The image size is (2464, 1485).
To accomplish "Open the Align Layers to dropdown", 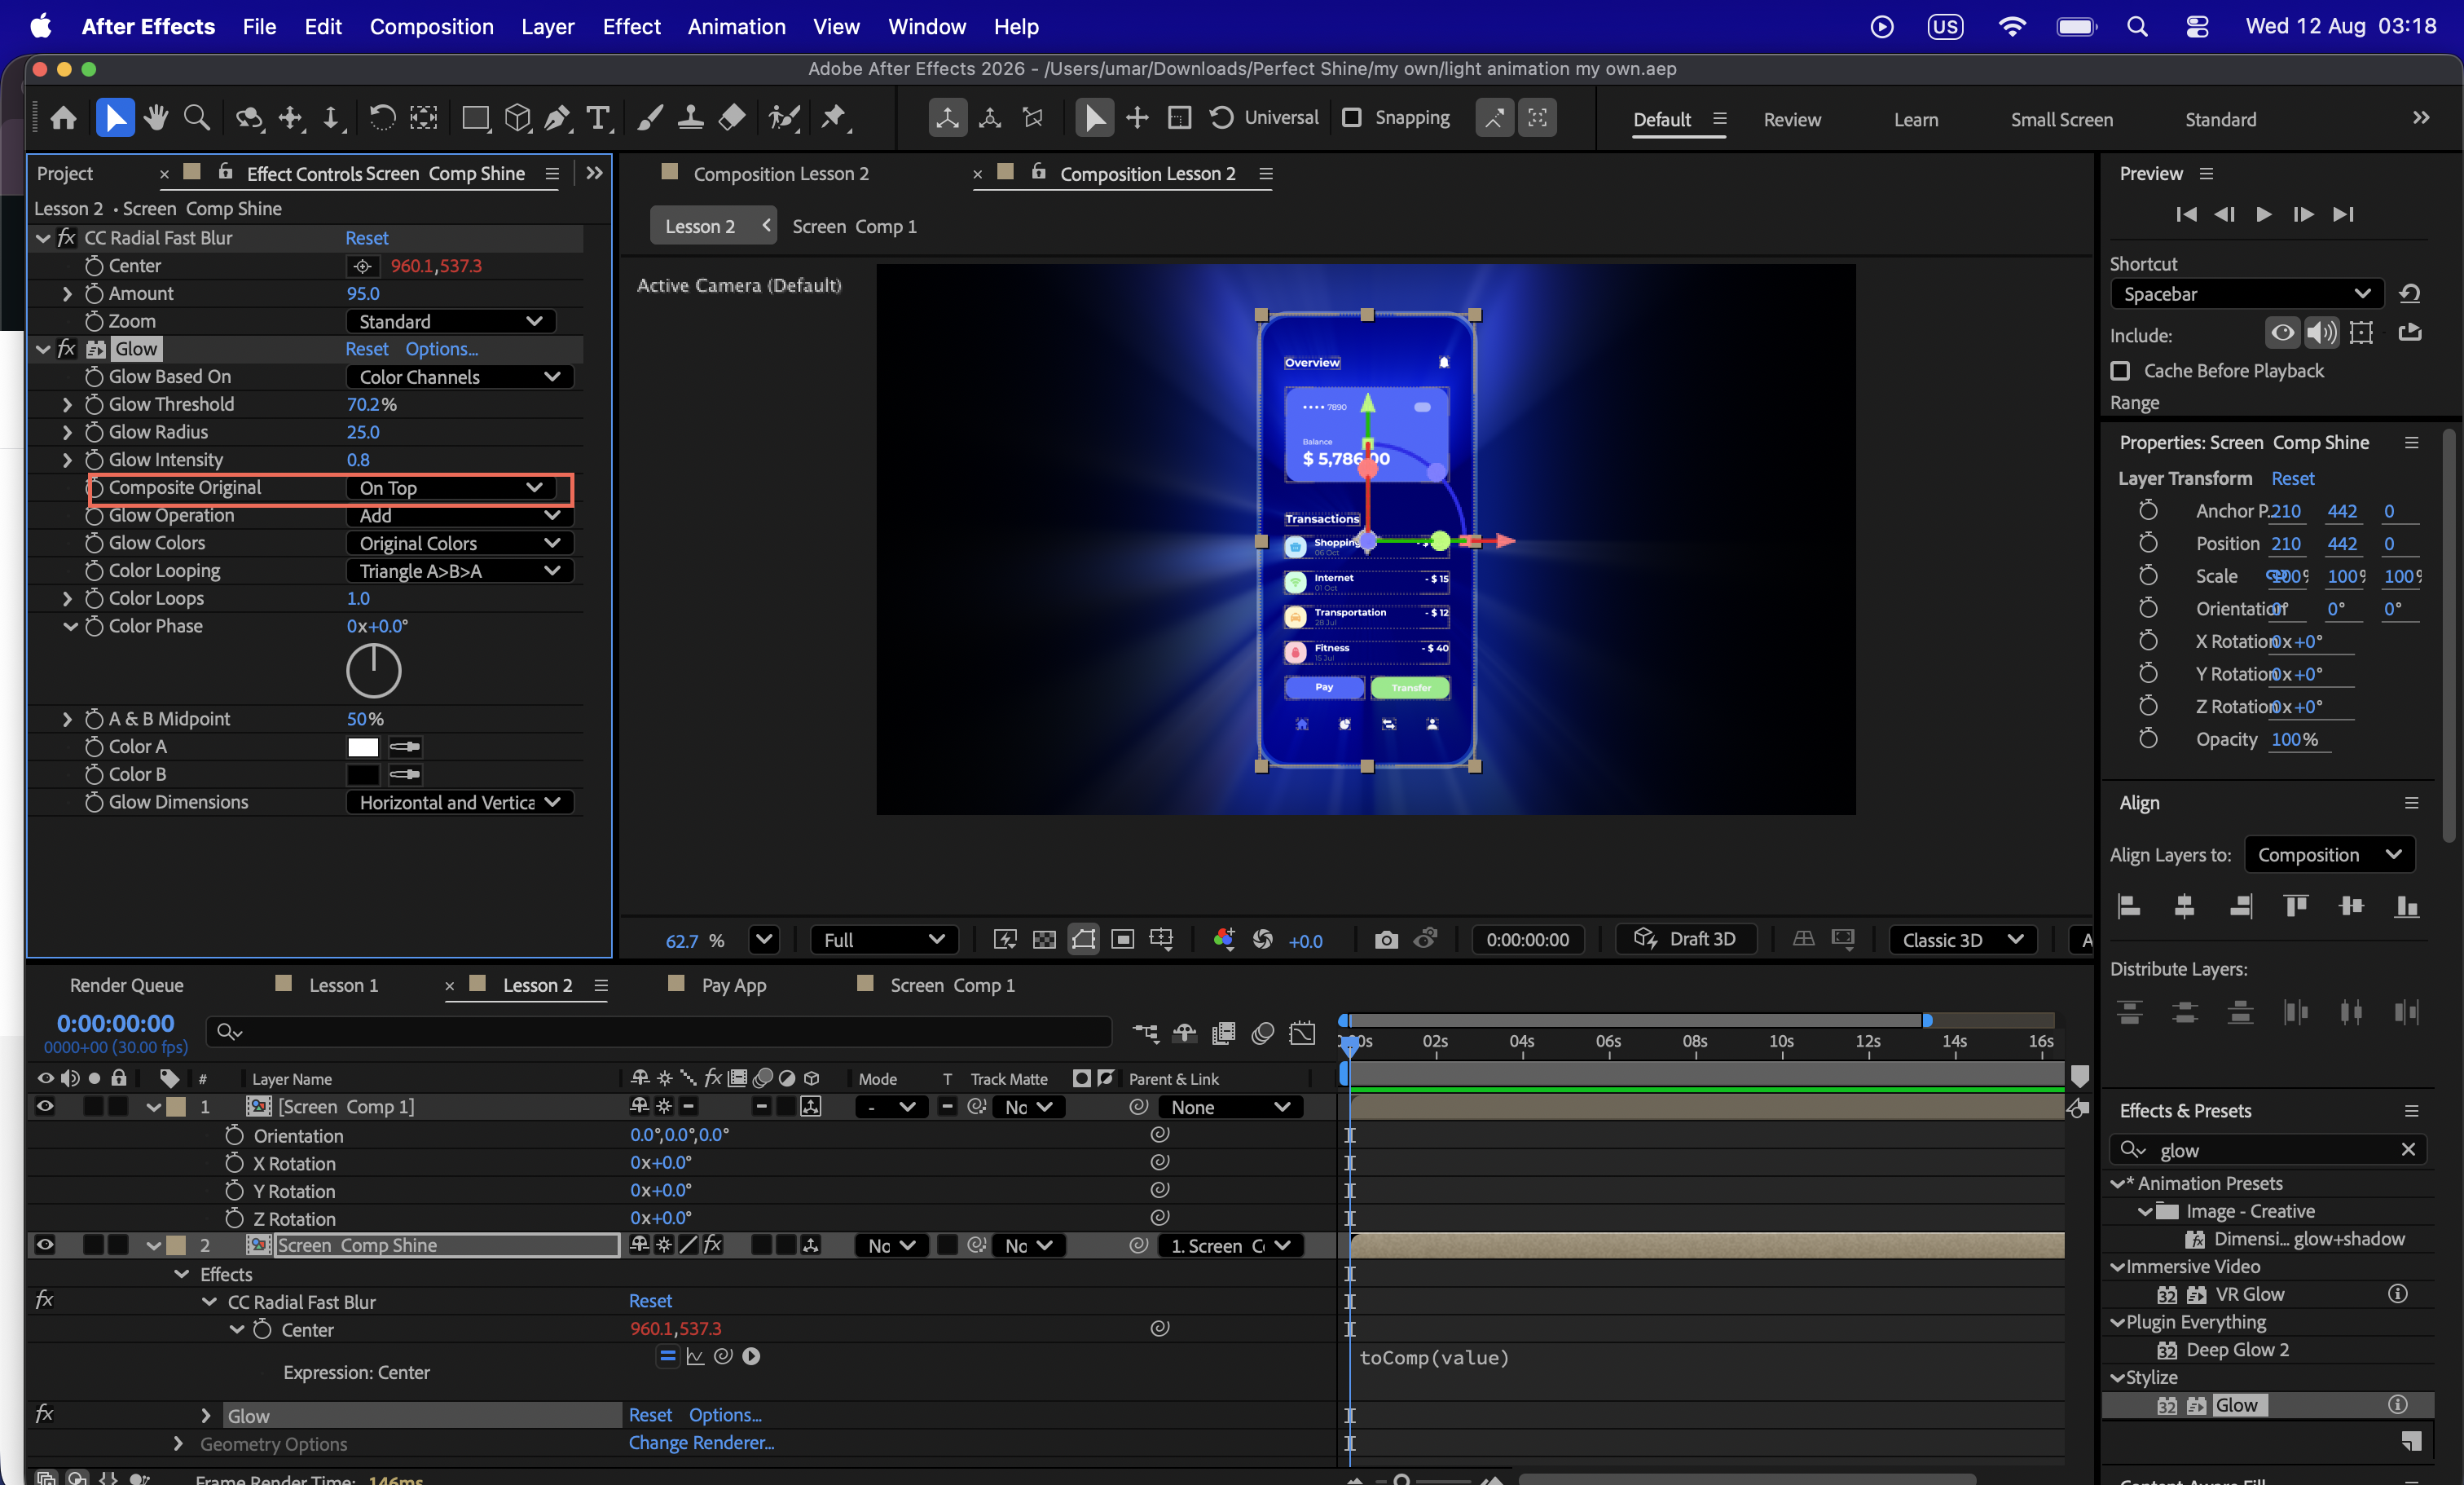I will click(2329, 854).
